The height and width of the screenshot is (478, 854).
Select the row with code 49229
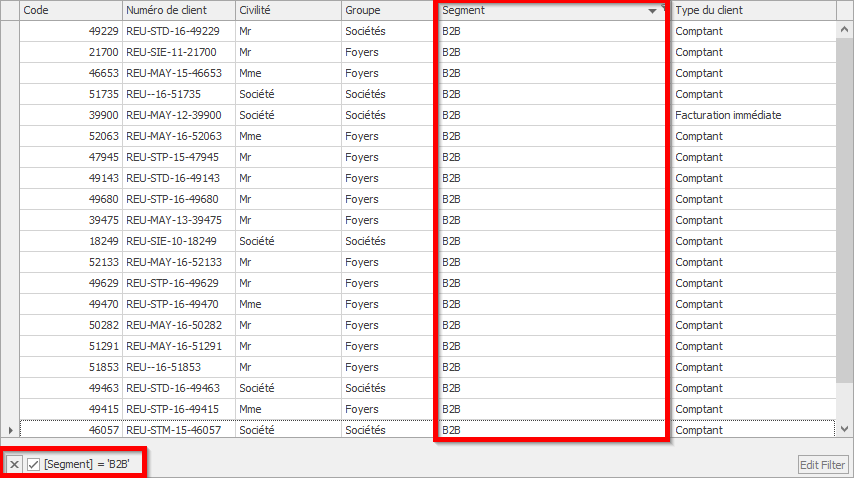point(428,31)
